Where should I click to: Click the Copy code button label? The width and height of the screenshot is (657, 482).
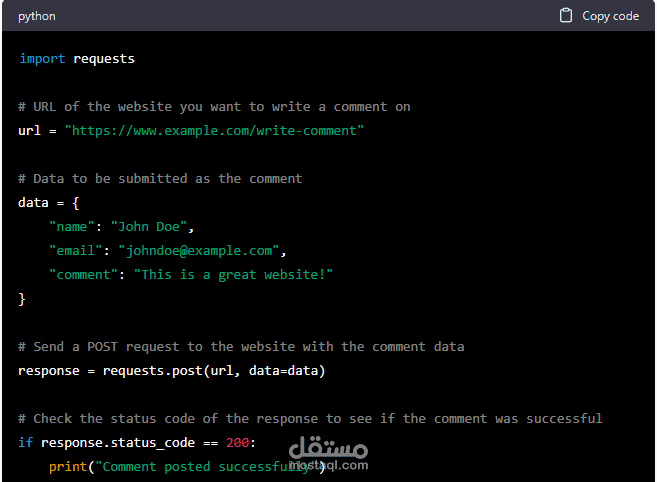click(x=610, y=16)
